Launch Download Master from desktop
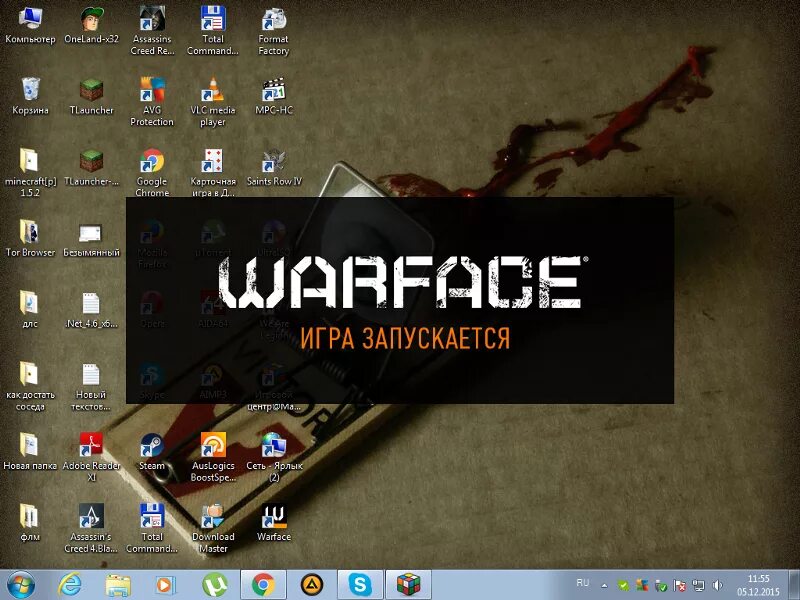 (213, 528)
